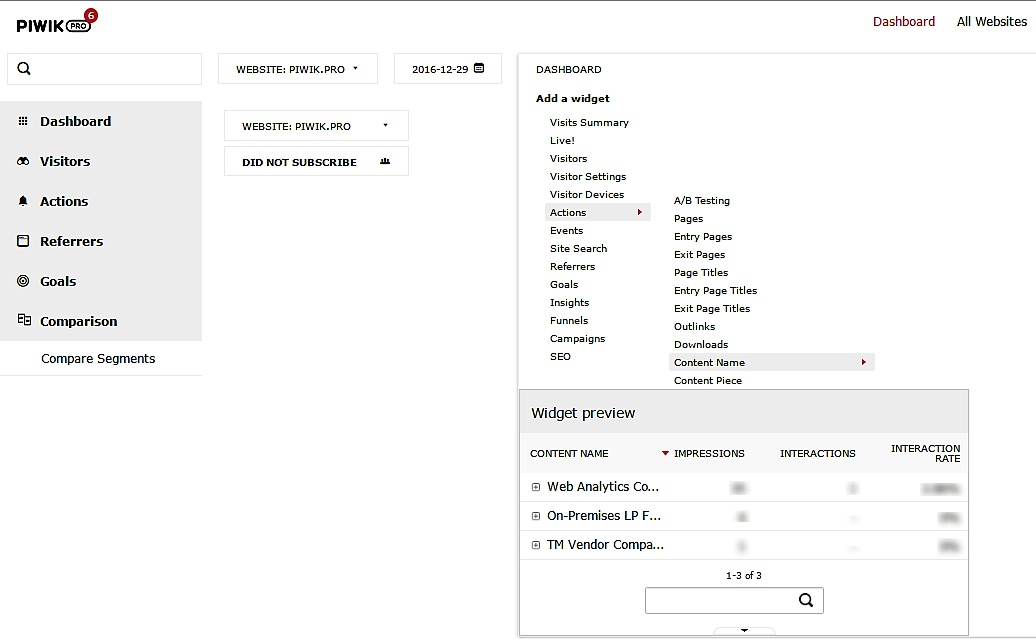Click the All Websites link
Viewport: 1036px width, 639px height.
coord(991,21)
